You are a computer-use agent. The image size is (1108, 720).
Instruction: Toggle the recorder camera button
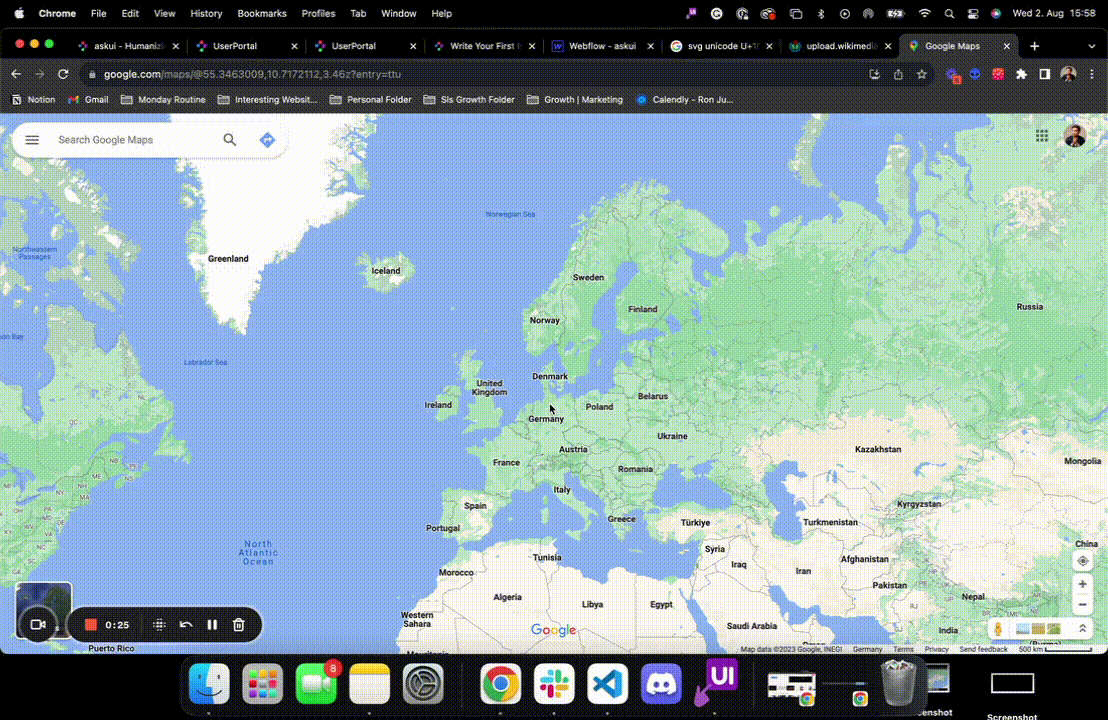[x=38, y=625]
